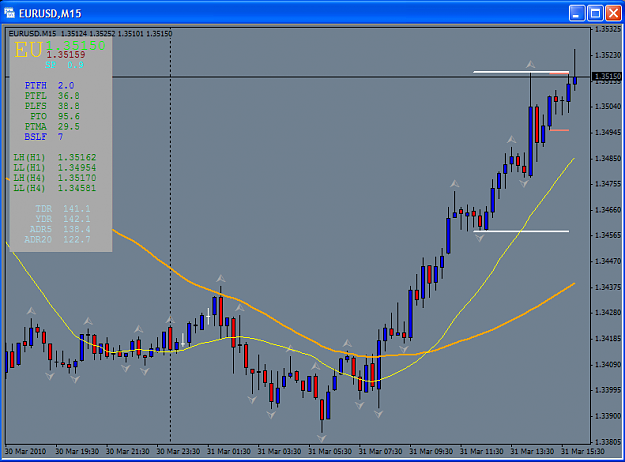Click the 1.34280 price axis label

608,313
